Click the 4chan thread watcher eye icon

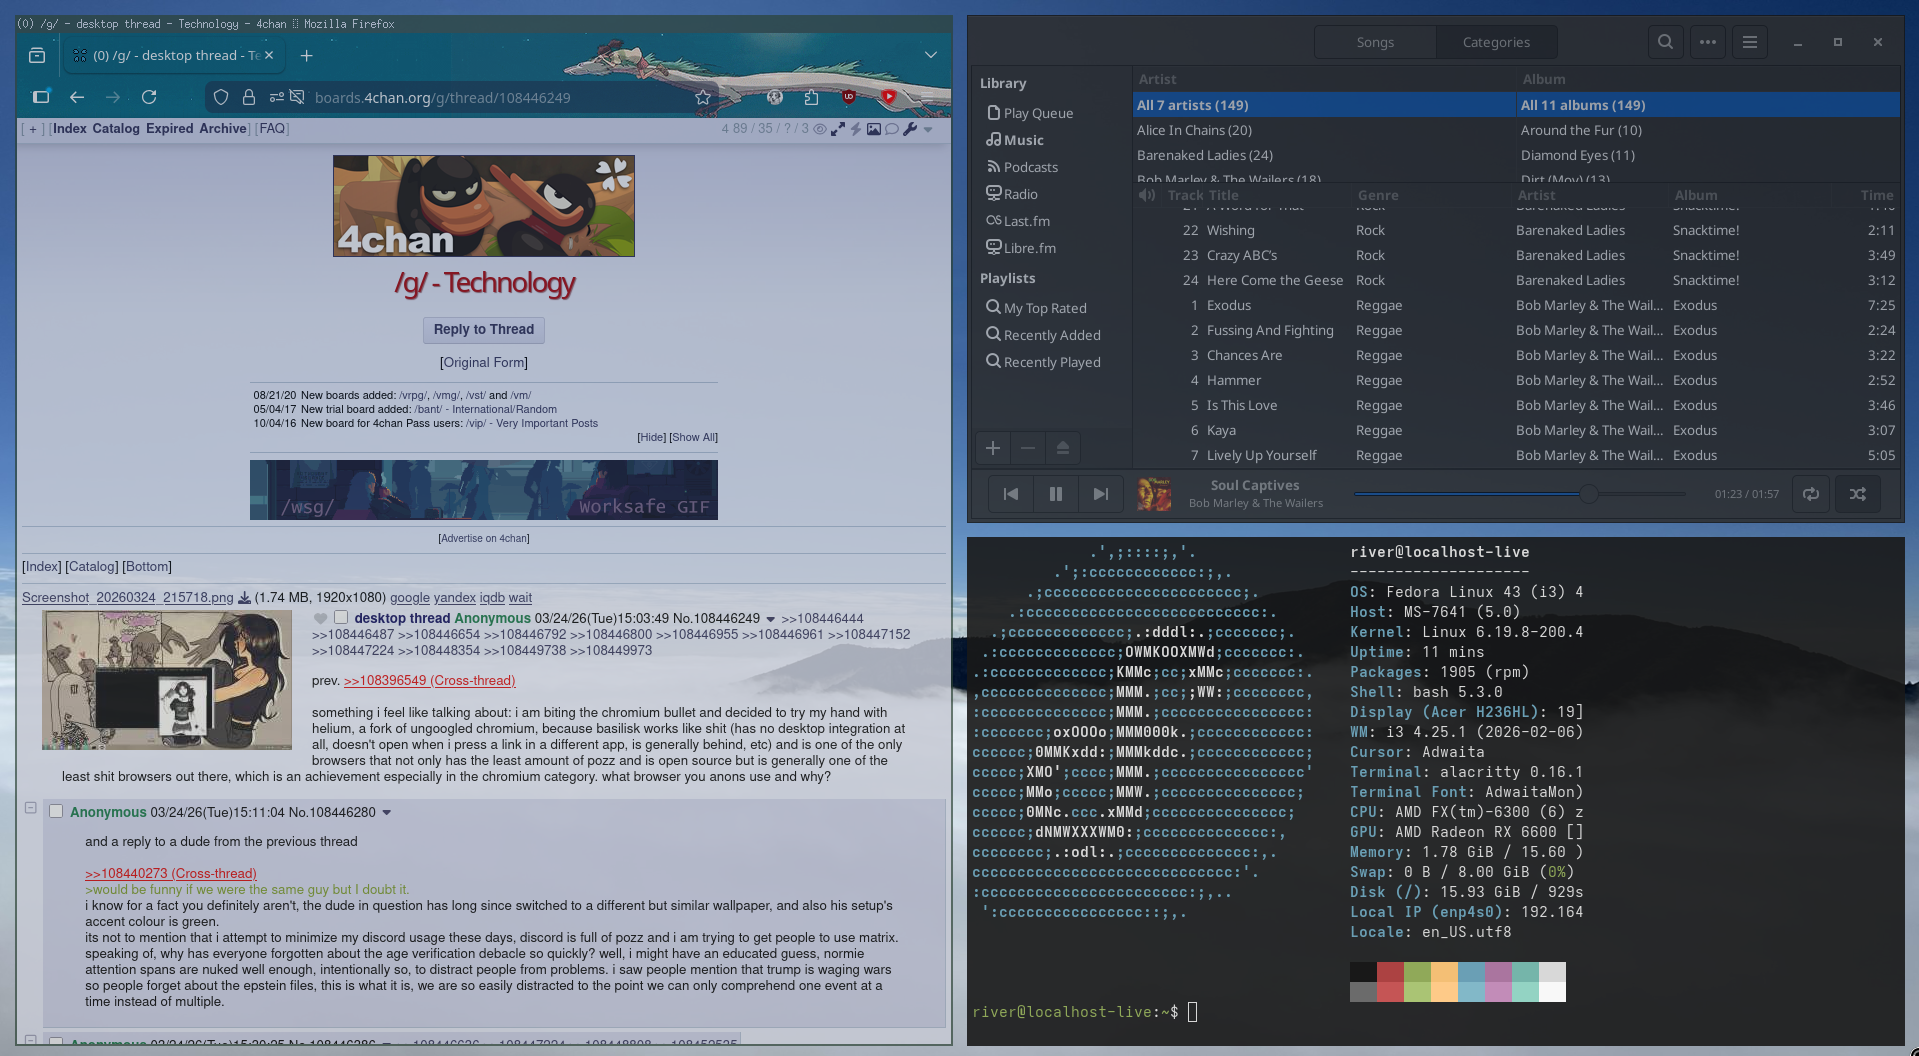820,129
